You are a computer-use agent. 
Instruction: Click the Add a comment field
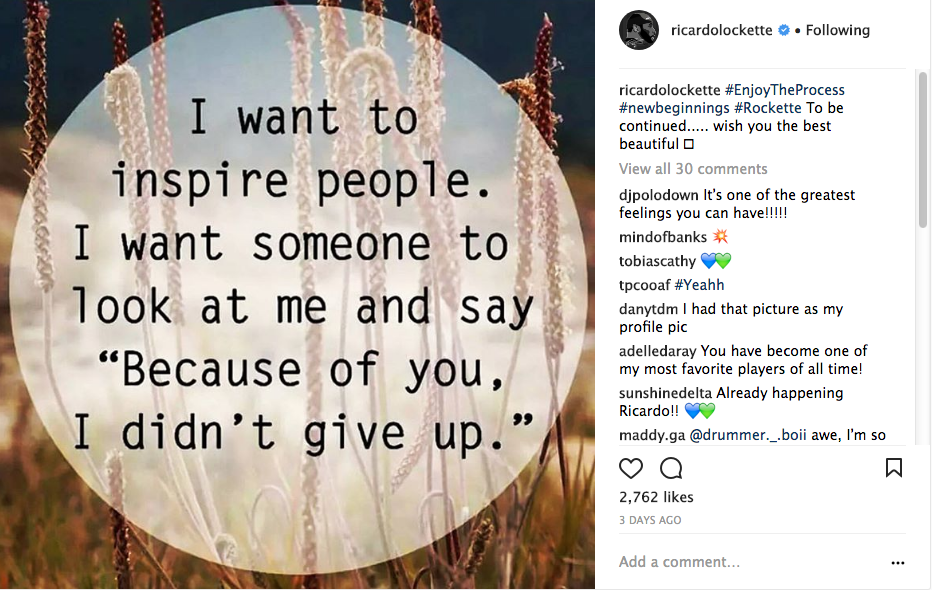[740, 562]
